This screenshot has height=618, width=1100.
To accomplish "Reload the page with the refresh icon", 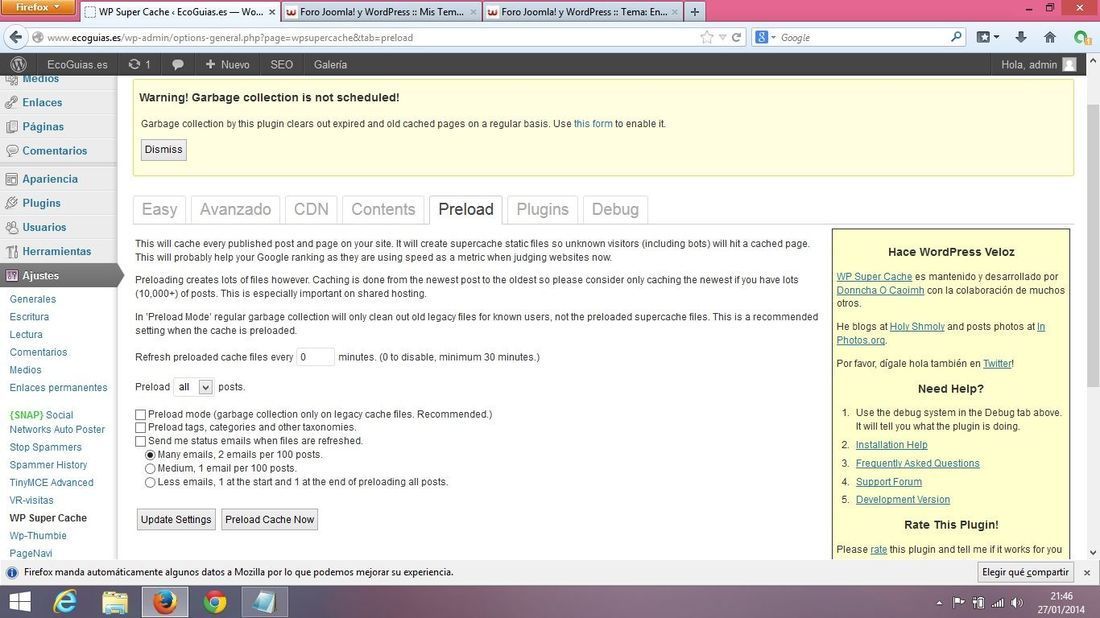I will [737, 37].
